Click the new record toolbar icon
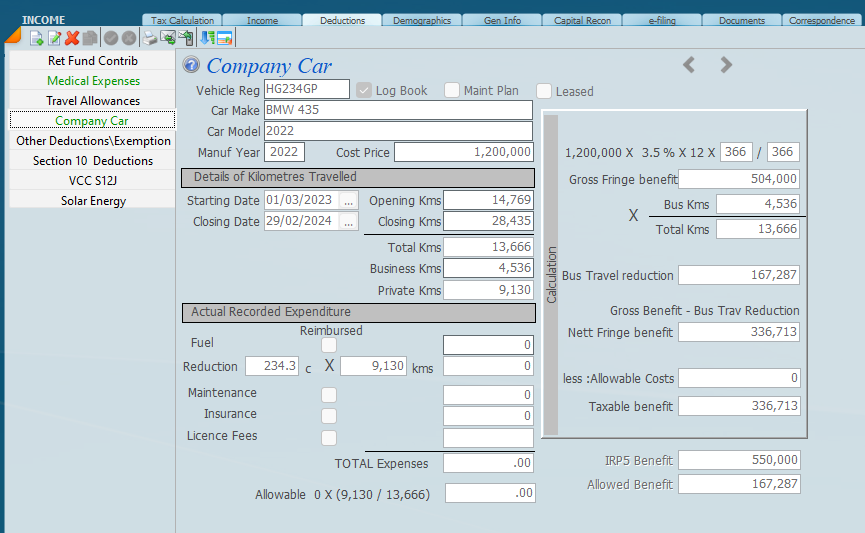 click(x=36, y=38)
